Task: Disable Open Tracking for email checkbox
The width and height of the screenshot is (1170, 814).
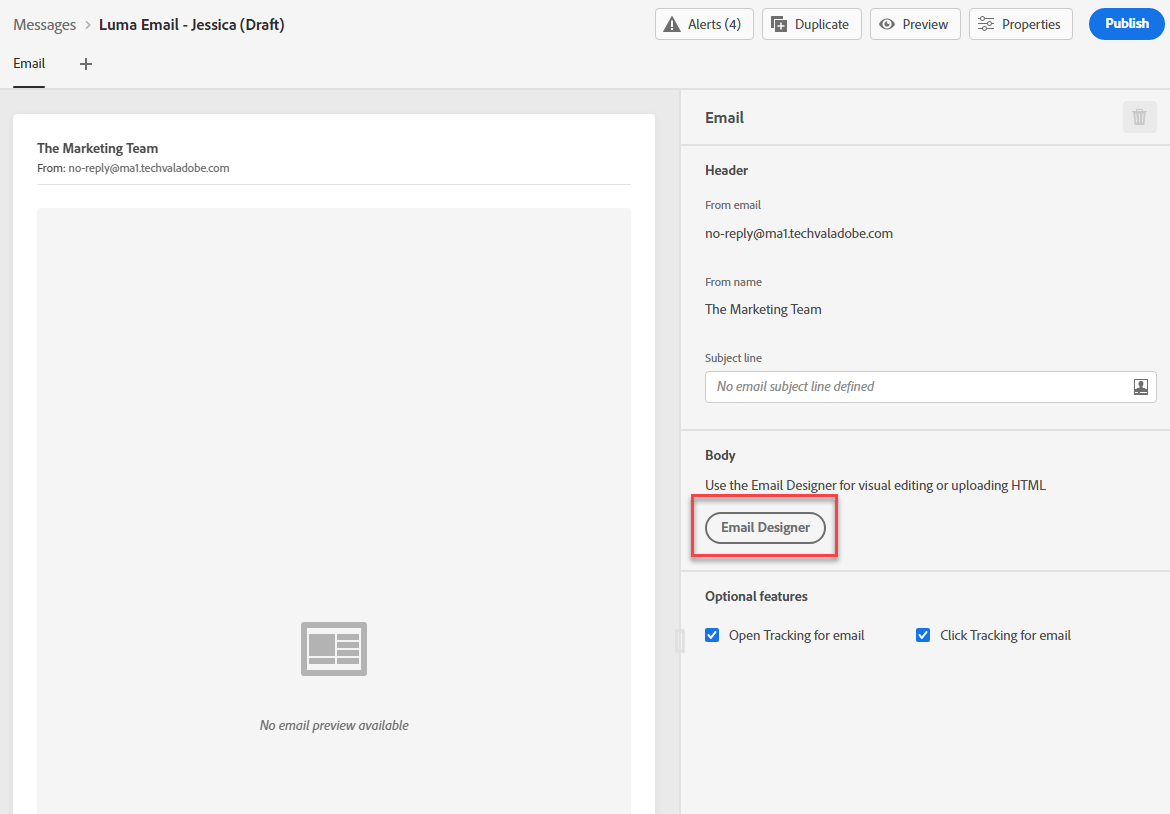Action: (x=712, y=635)
